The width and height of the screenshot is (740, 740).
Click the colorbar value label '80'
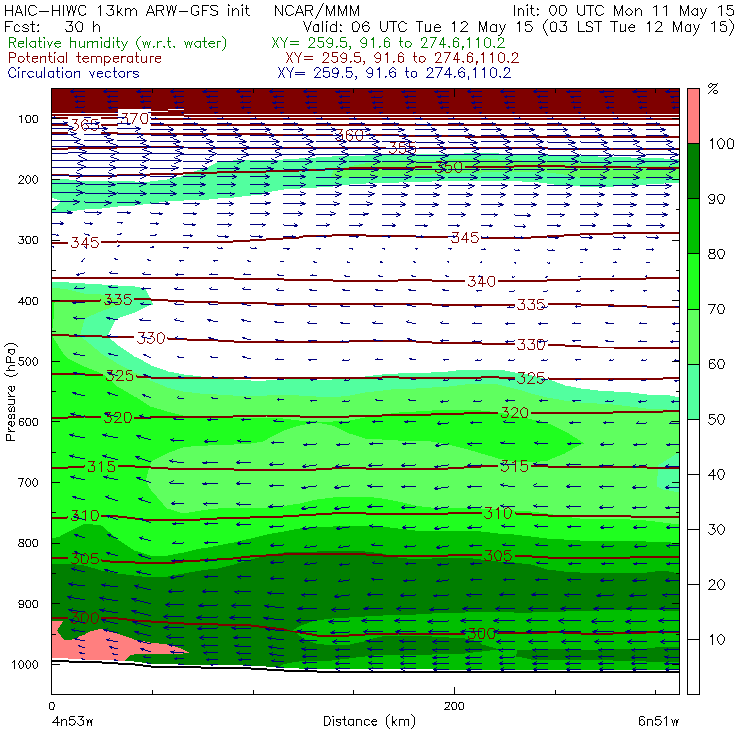(x=716, y=254)
